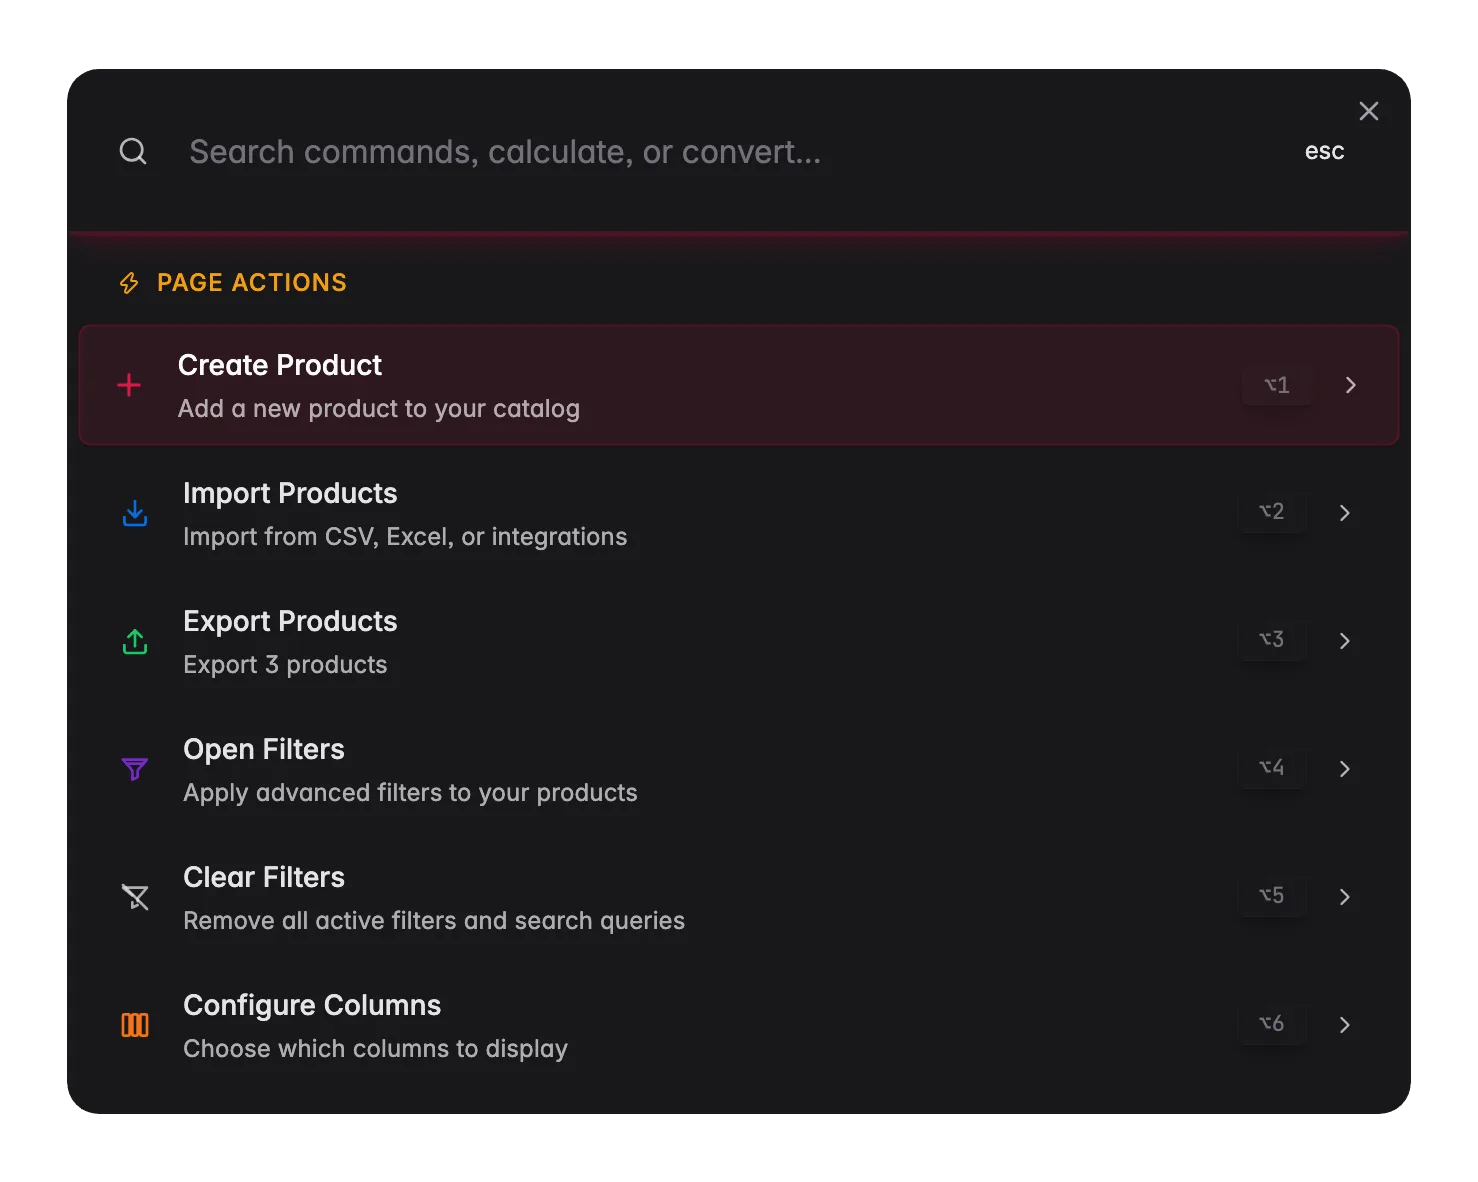Click 'Choose which columns to display'
Image resolution: width=1478 pixels, height=1182 pixels.
(x=375, y=1049)
